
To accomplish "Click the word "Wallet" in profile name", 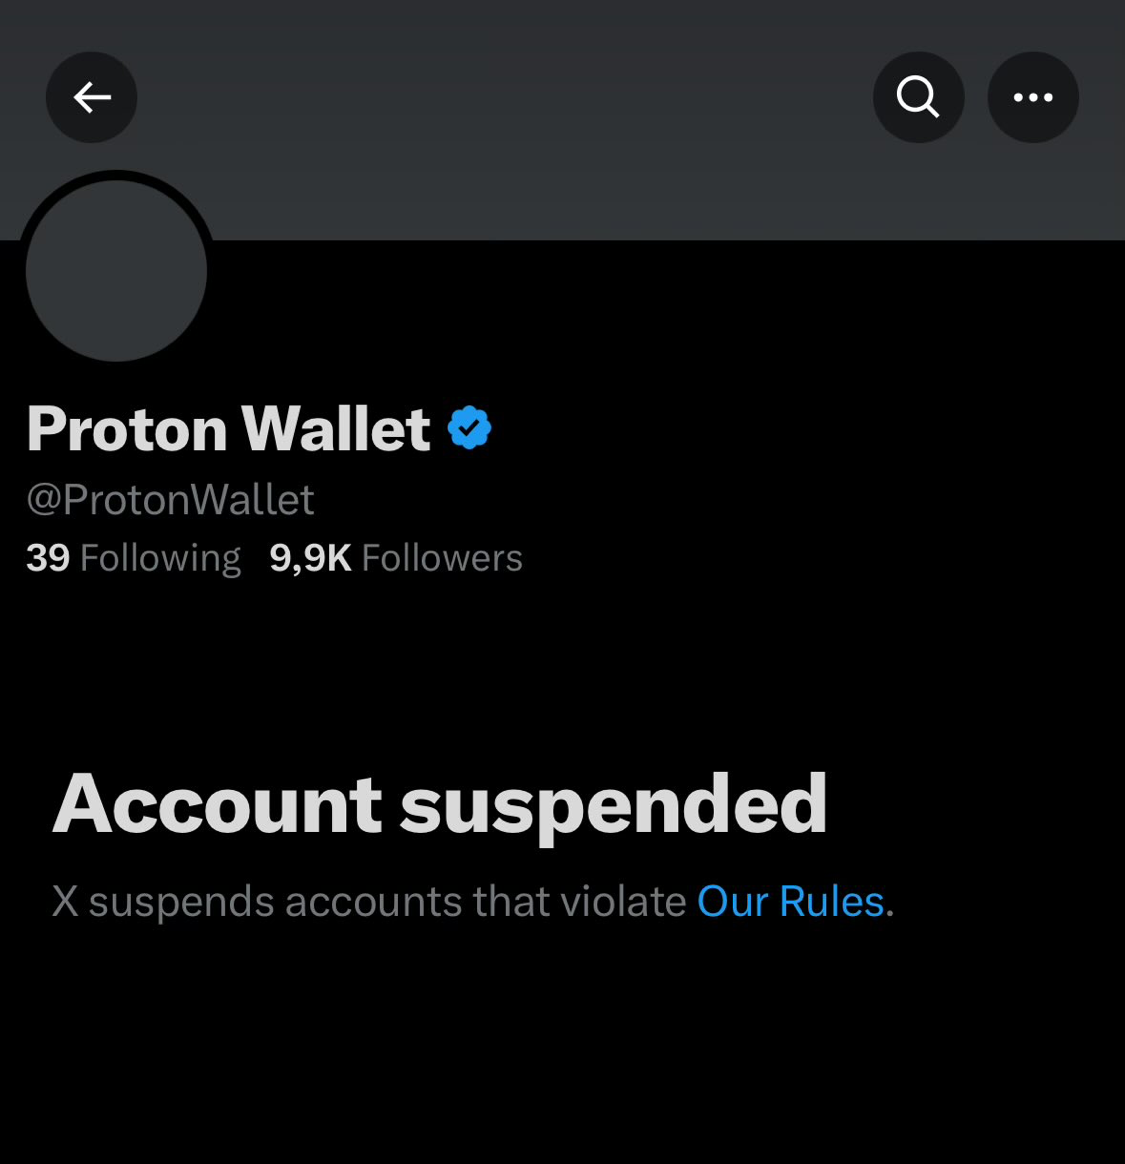I will click(336, 428).
